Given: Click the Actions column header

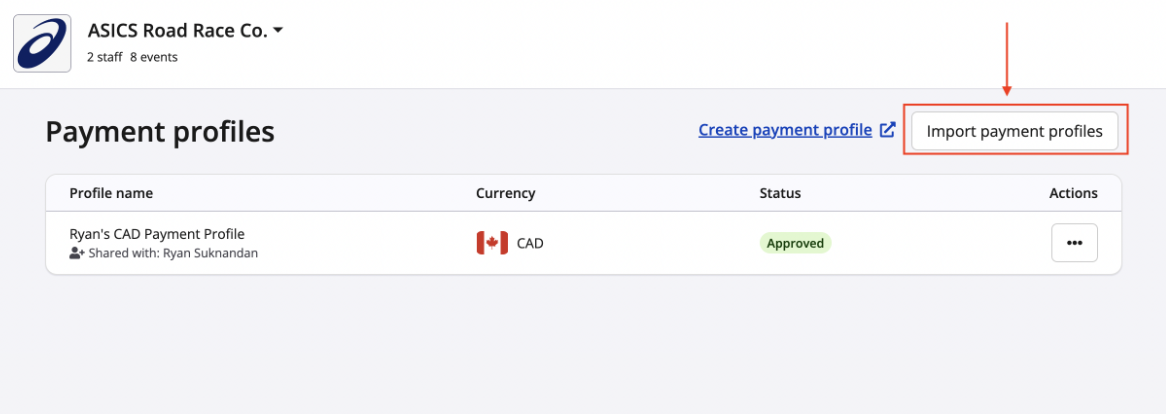Looking at the screenshot, I should click(x=1073, y=193).
